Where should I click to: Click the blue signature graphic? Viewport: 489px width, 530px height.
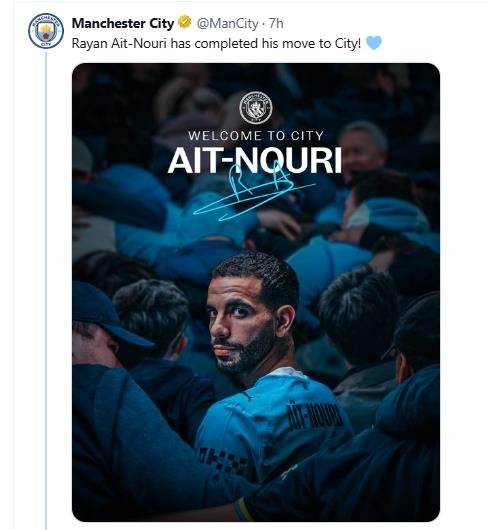[253, 191]
